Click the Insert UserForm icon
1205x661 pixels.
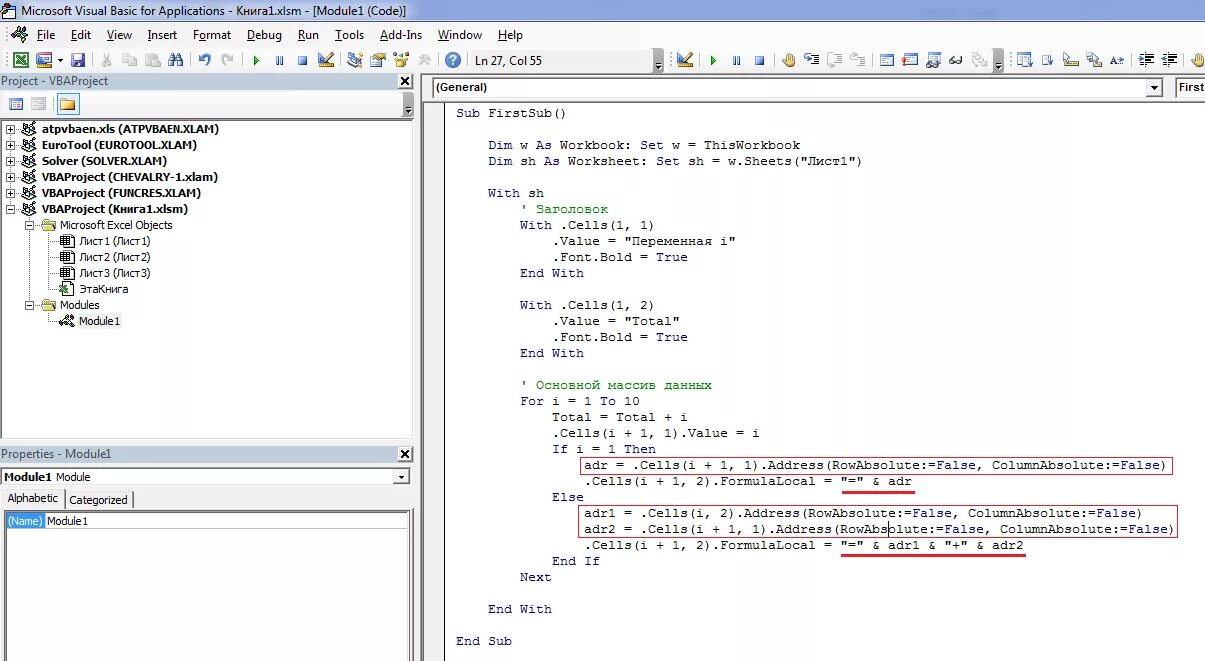(44, 60)
